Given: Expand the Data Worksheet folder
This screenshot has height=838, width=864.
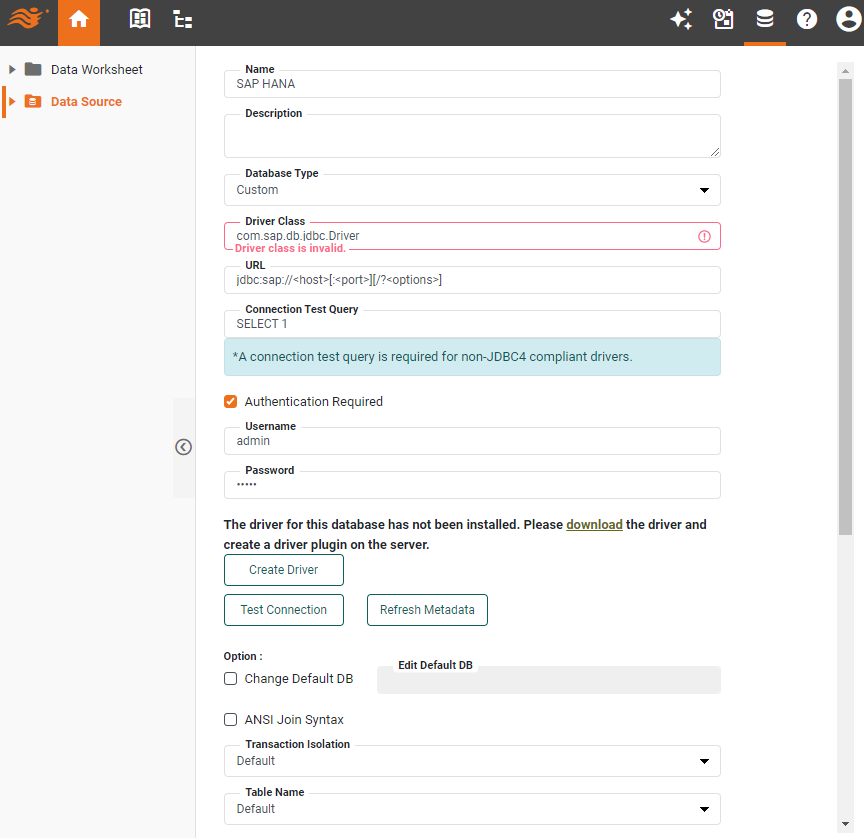Looking at the screenshot, I should click(12, 69).
